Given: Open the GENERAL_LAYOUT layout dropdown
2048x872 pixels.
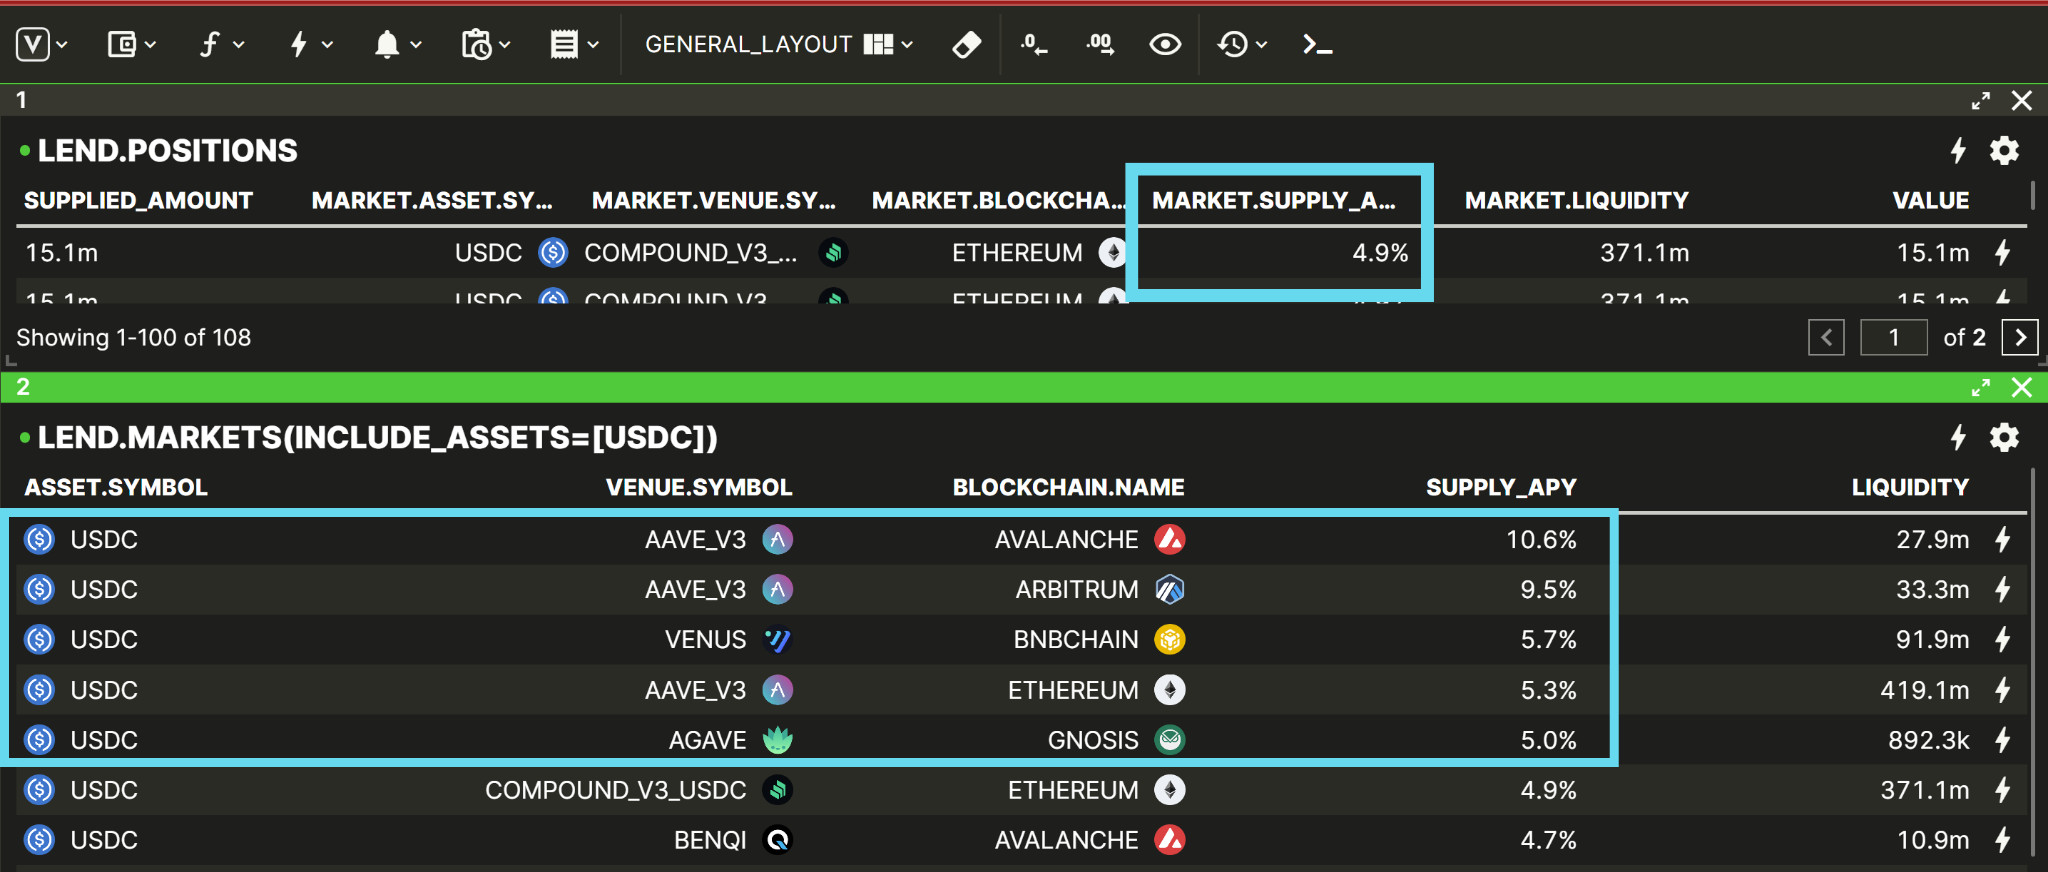Looking at the screenshot, I should (x=778, y=44).
